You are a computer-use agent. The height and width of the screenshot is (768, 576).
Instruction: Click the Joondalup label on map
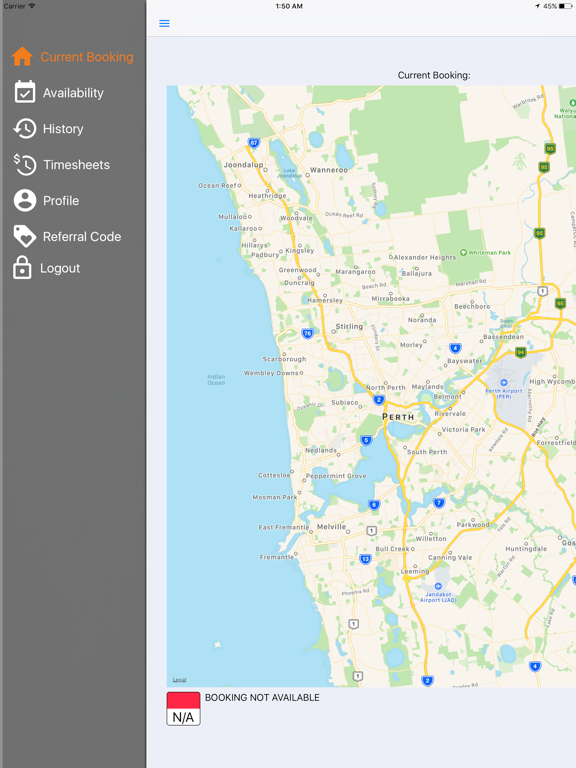[x=243, y=165]
